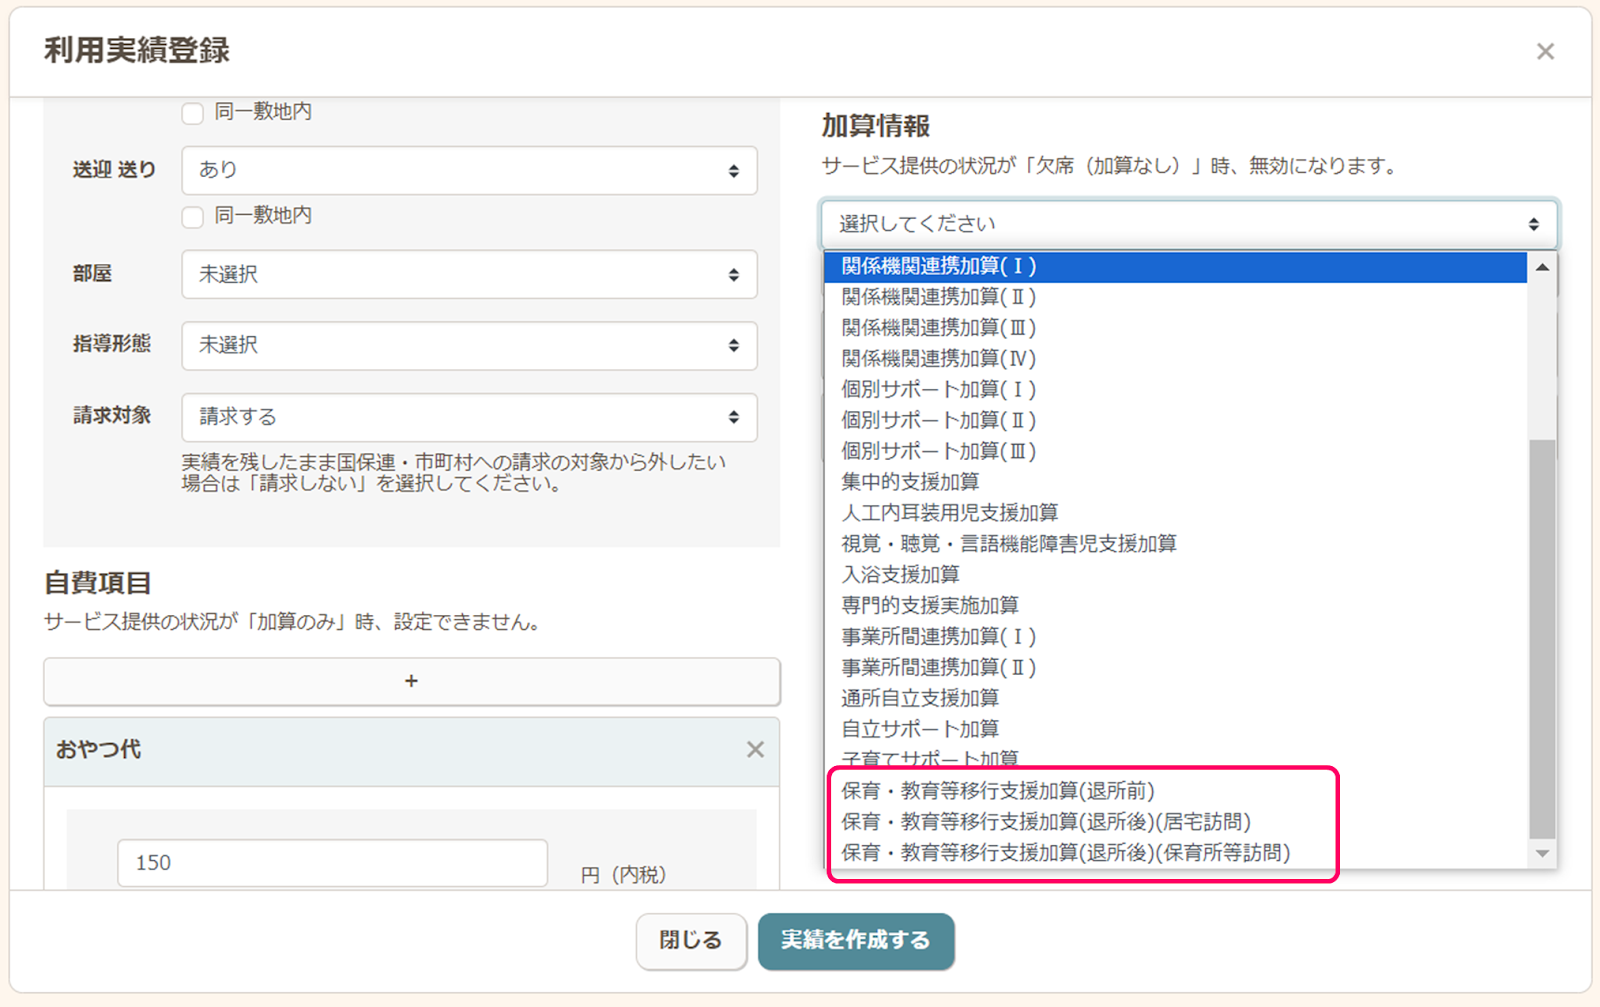Open the 送迎 送り dropdown
1600x1007 pixels.
pyautogui.click(x=469, y=171)
